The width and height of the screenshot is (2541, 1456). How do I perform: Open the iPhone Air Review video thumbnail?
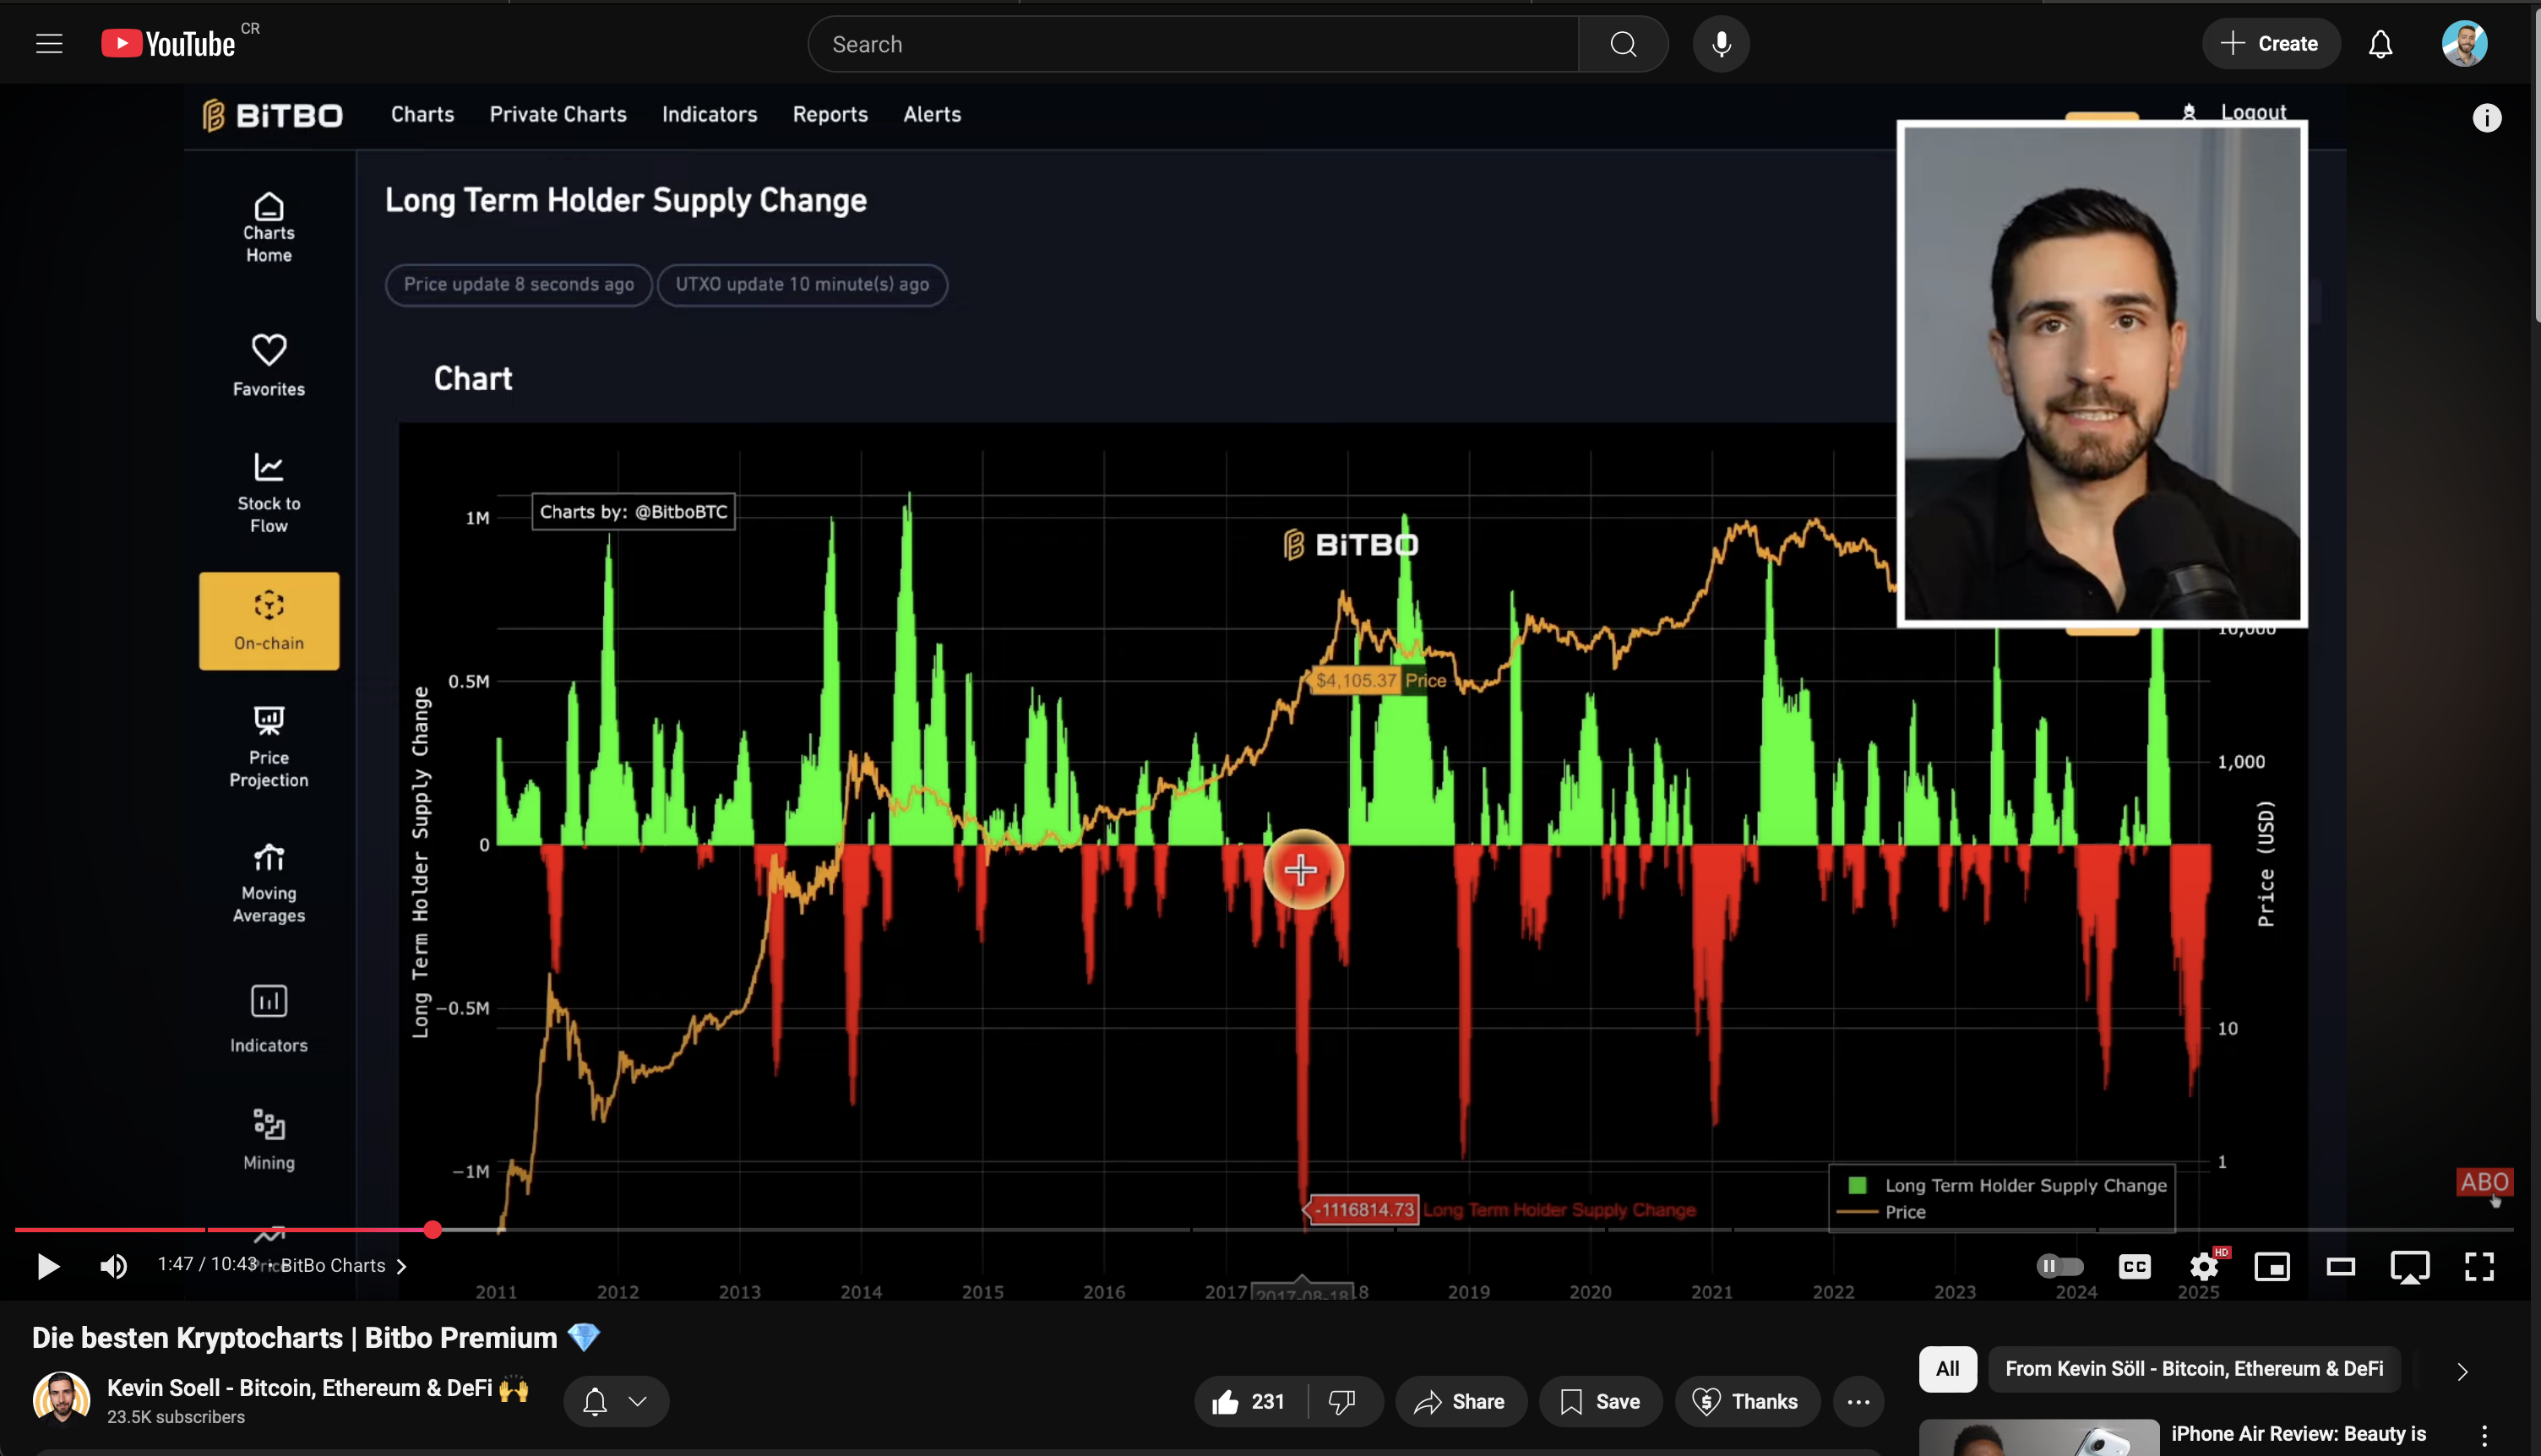pos(2038,1438)
